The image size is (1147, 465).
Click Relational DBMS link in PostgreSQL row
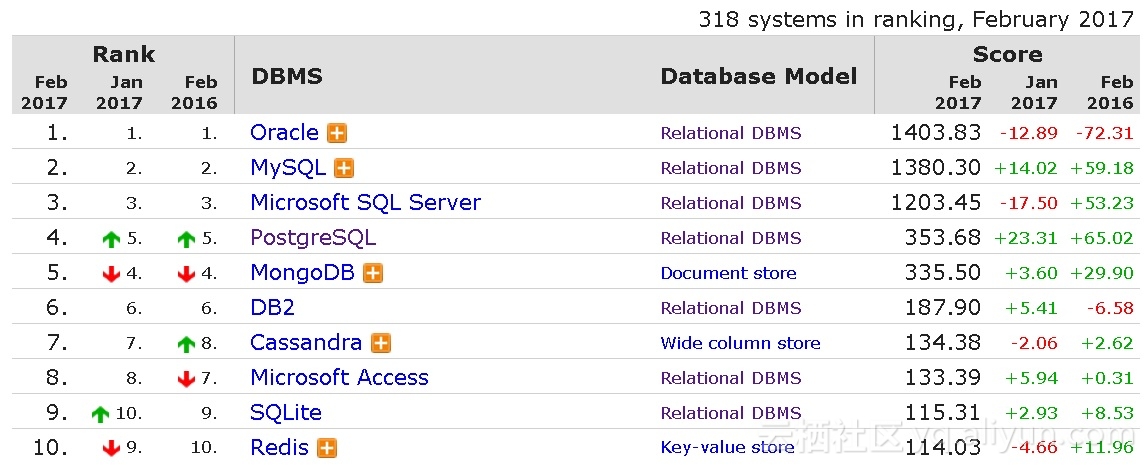click(x=731, y=238)
